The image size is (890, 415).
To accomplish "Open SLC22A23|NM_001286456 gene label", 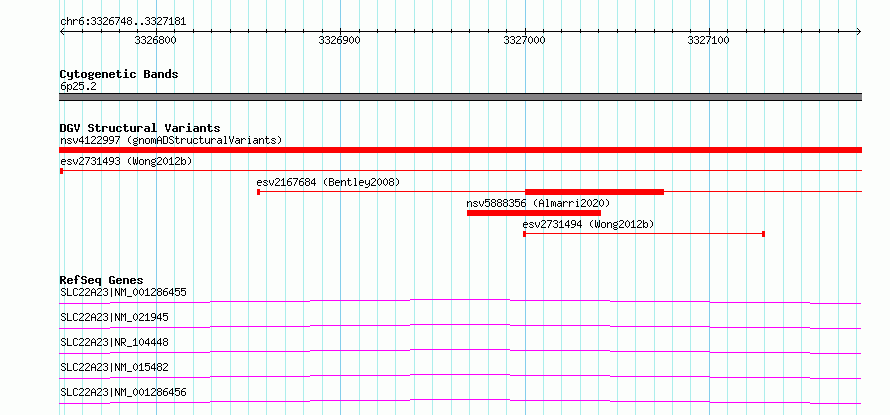I will (123, 392).
